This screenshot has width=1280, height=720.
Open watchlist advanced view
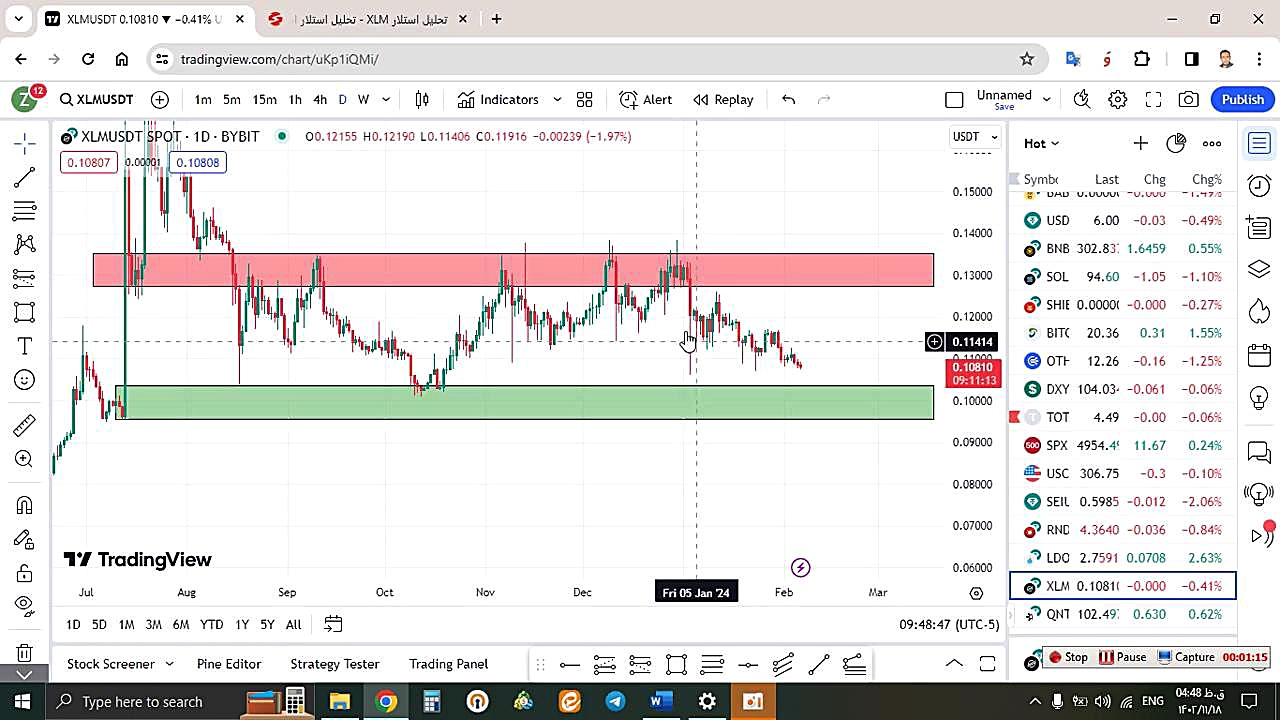(1176, 143)
